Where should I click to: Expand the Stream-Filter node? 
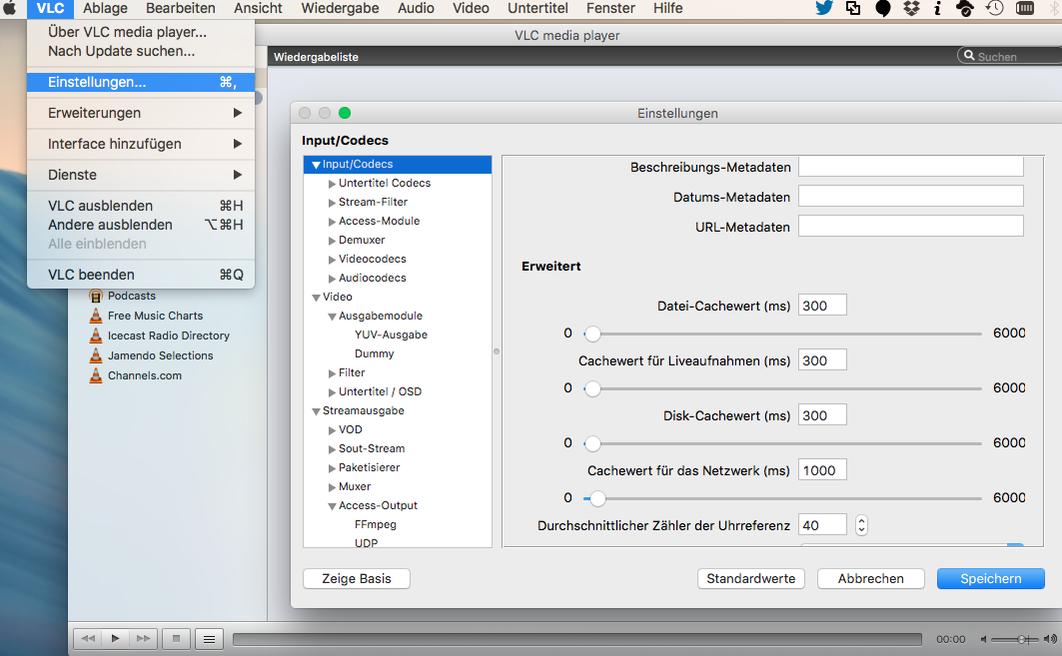click(332, 202)
